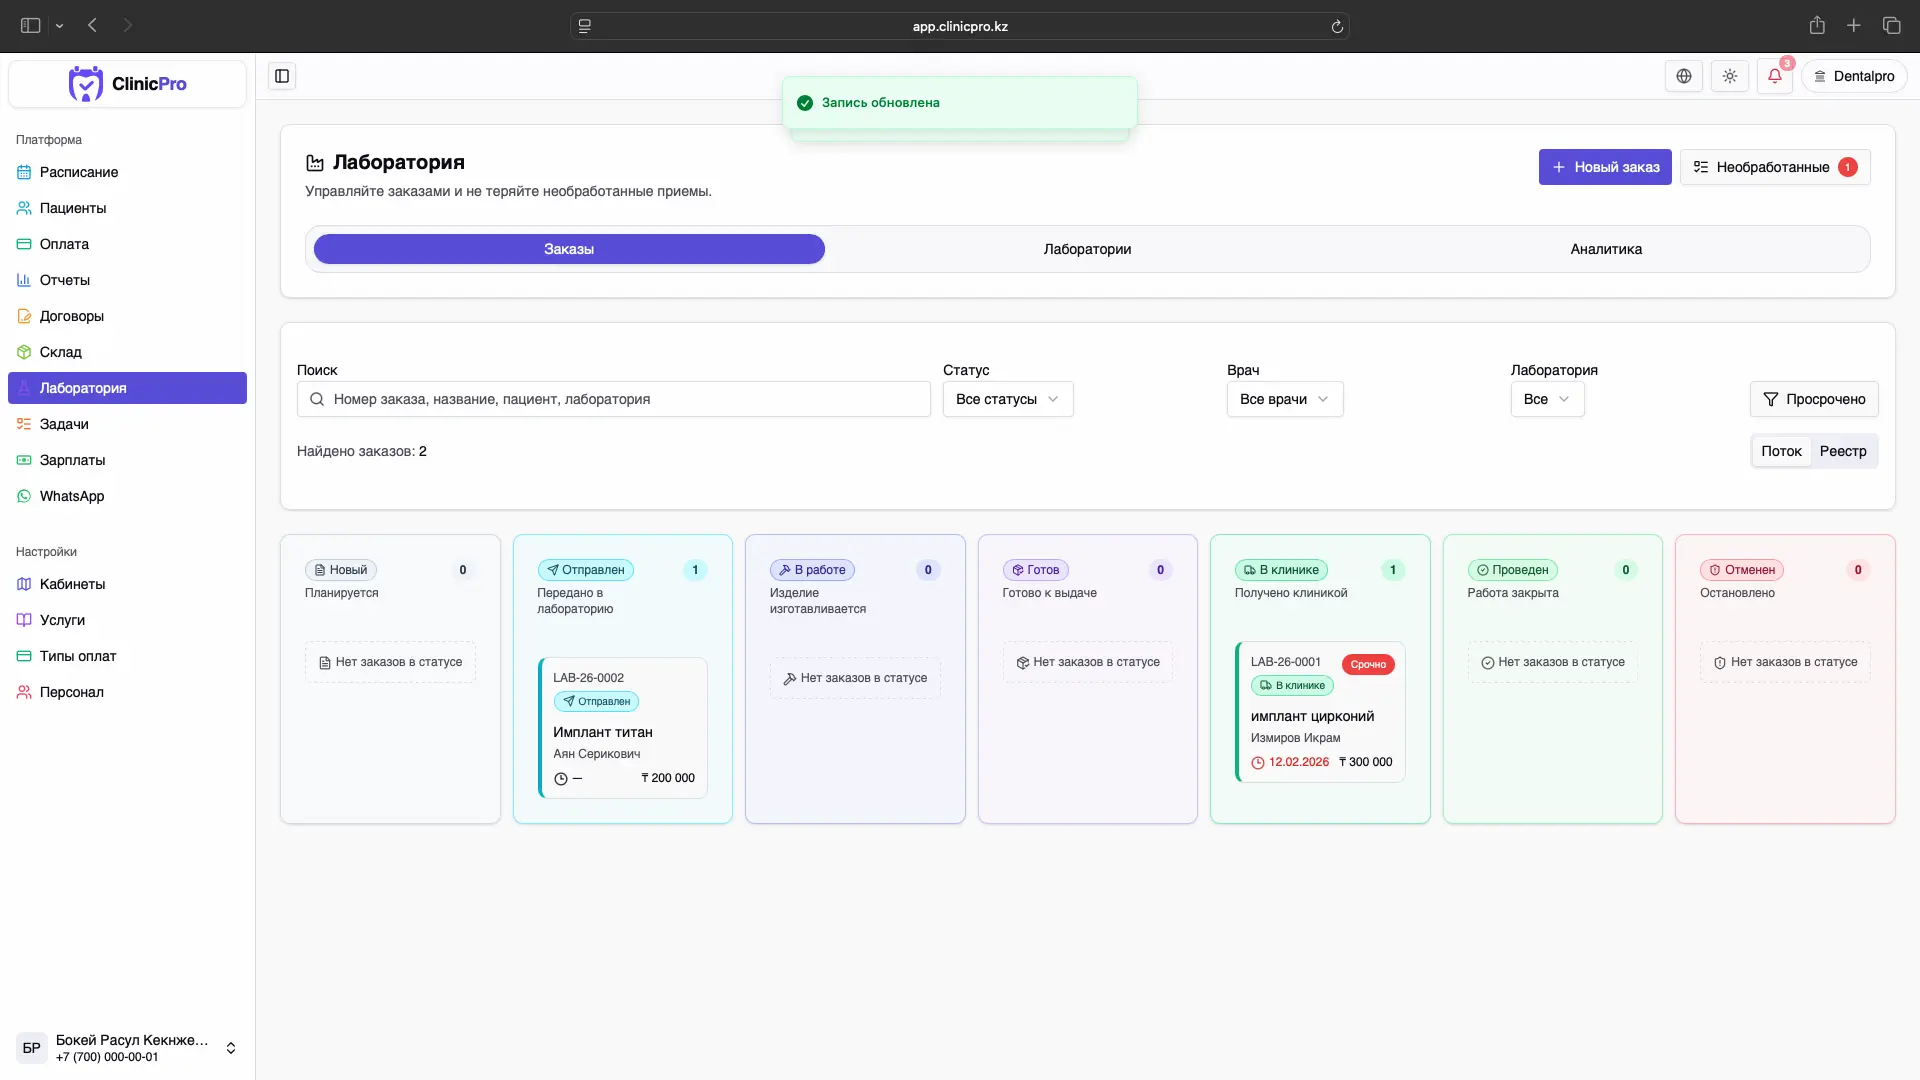Expand the Все врачи dropdown
This screenshot has width=1920, height=1080.
[1285, 399]
